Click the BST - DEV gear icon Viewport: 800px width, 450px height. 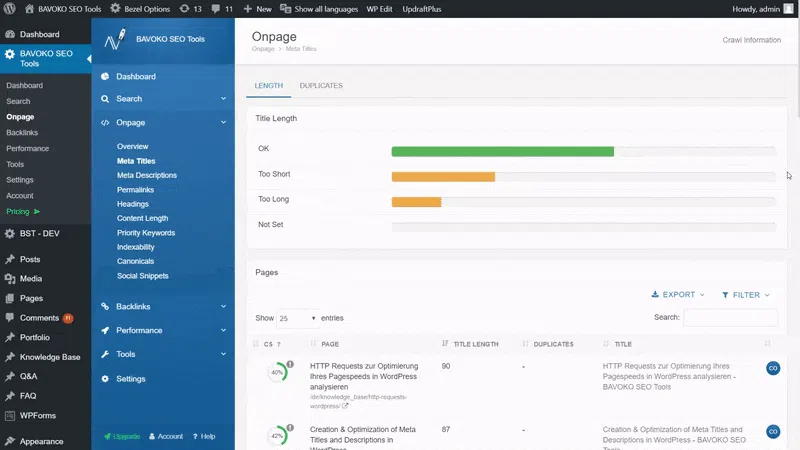pyautogui.click(x=10, y=234)
